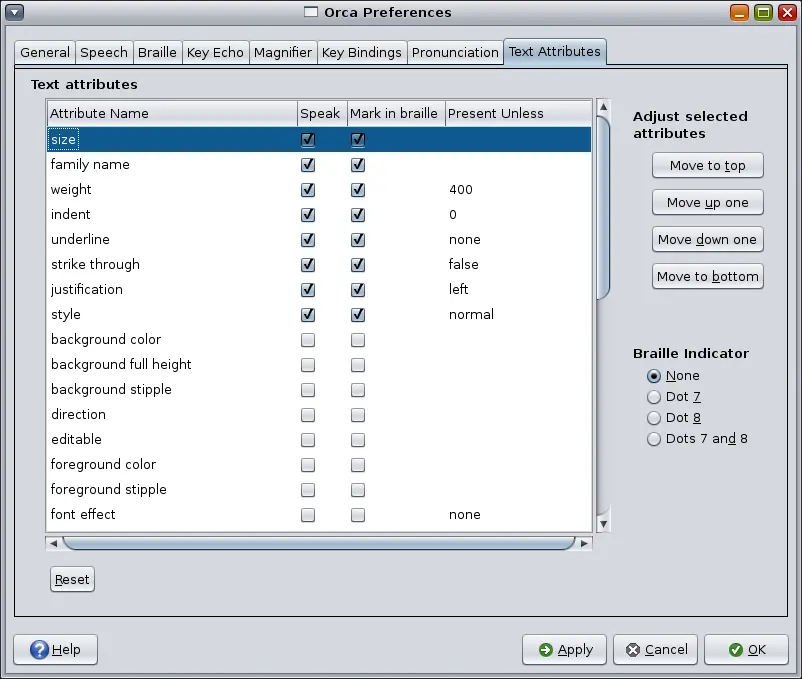Click the horizontal scrollbar right arrow

click(584, 544)
